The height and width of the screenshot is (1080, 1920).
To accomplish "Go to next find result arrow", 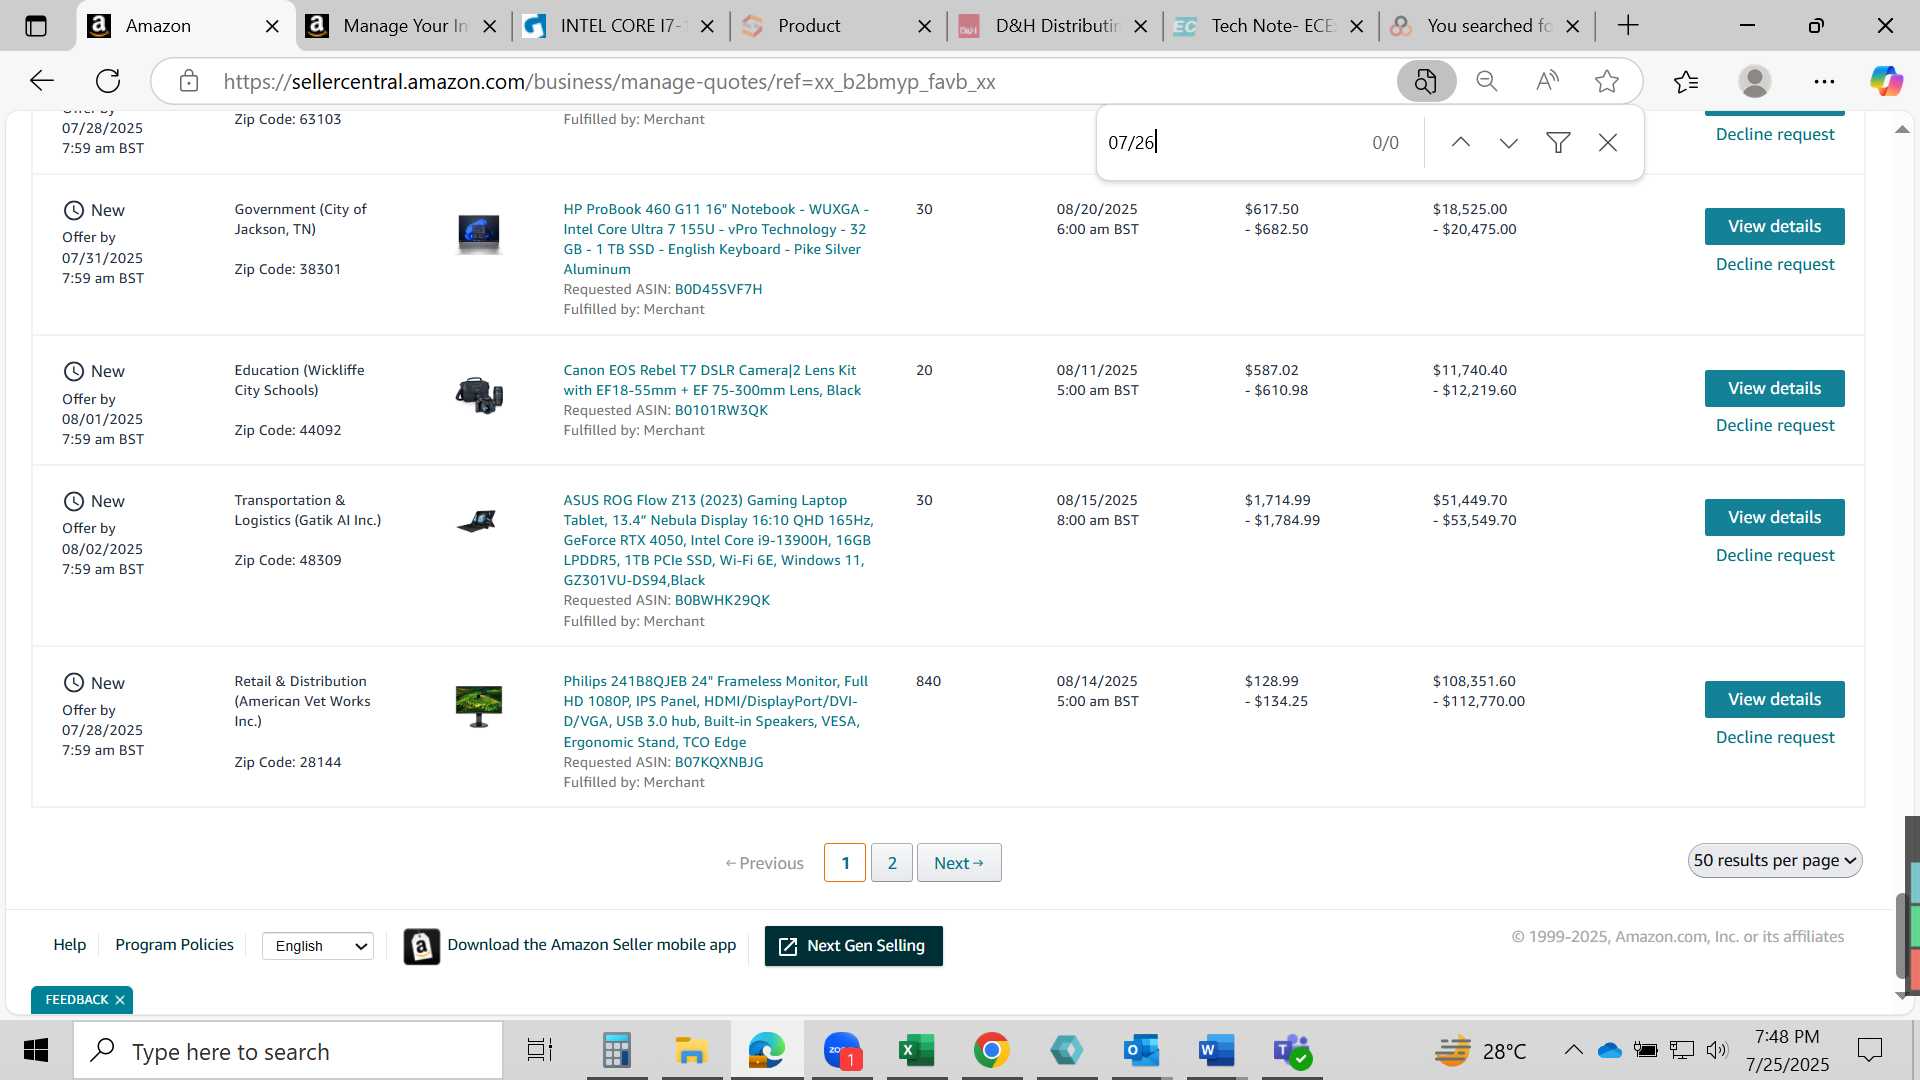I will click(1509, 142).
